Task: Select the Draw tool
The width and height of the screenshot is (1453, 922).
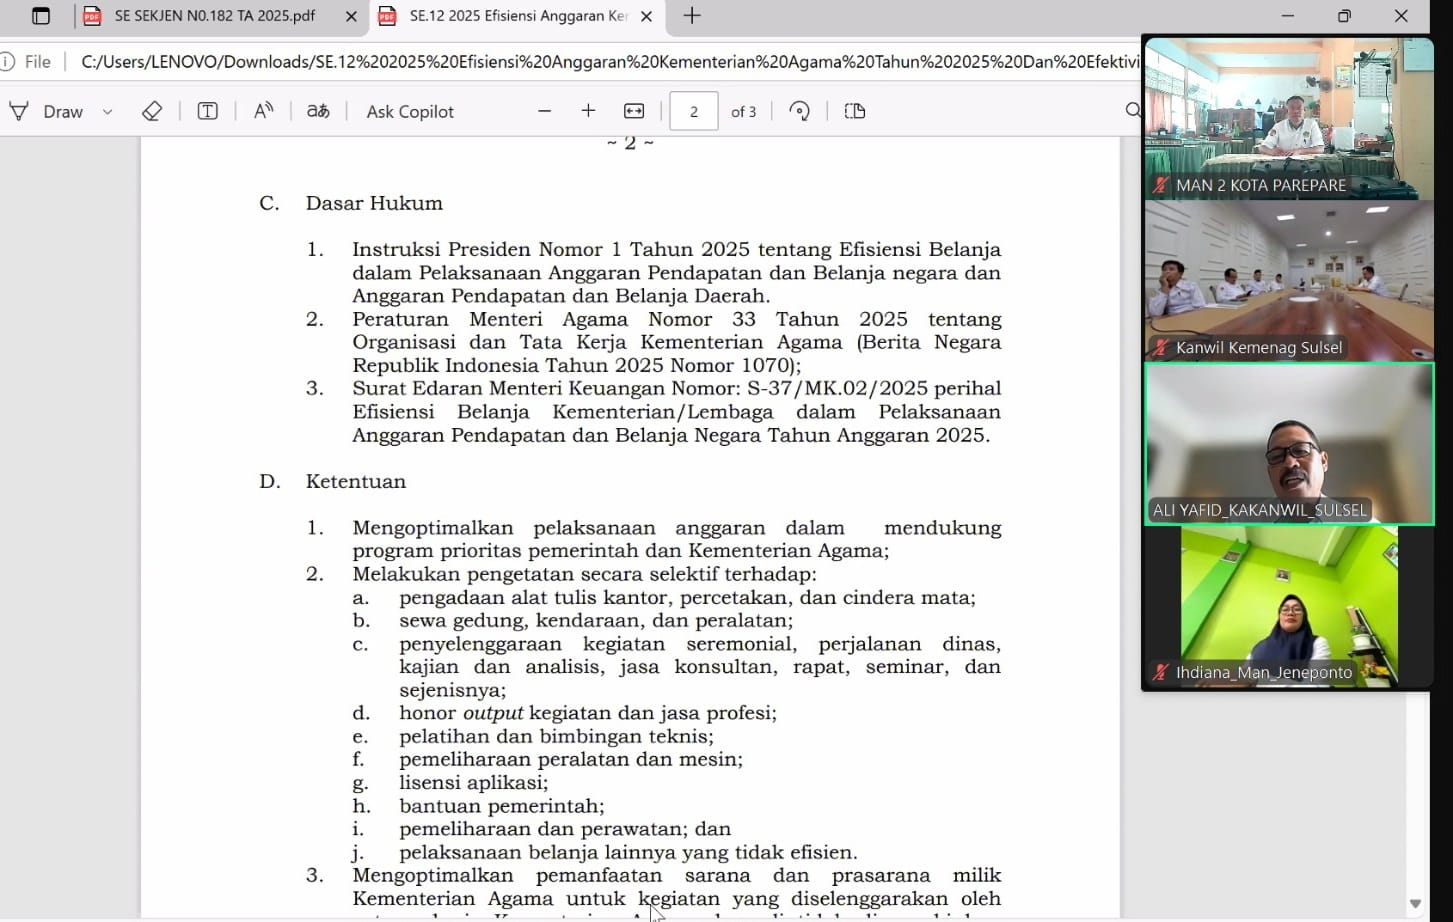Action: (47, 111)
